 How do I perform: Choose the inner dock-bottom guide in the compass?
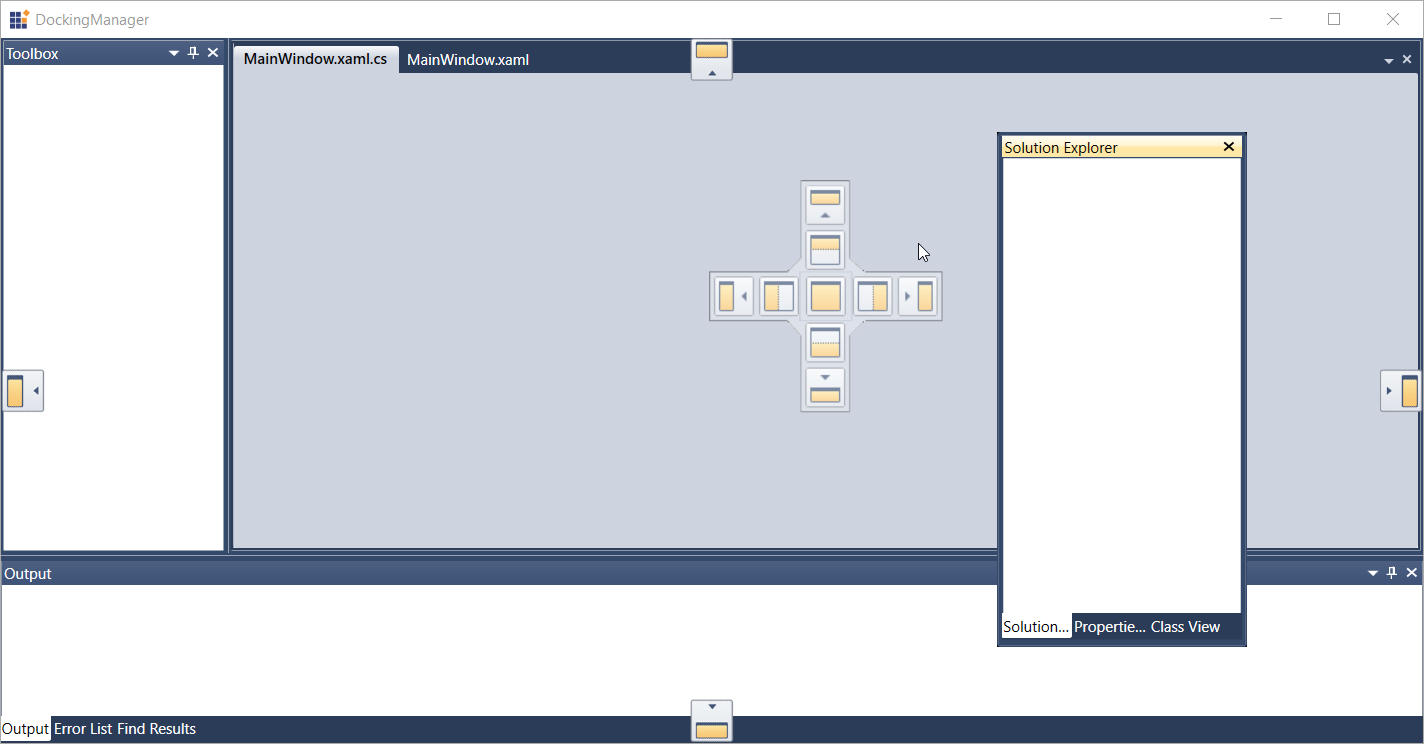click(x=825, y=342)
